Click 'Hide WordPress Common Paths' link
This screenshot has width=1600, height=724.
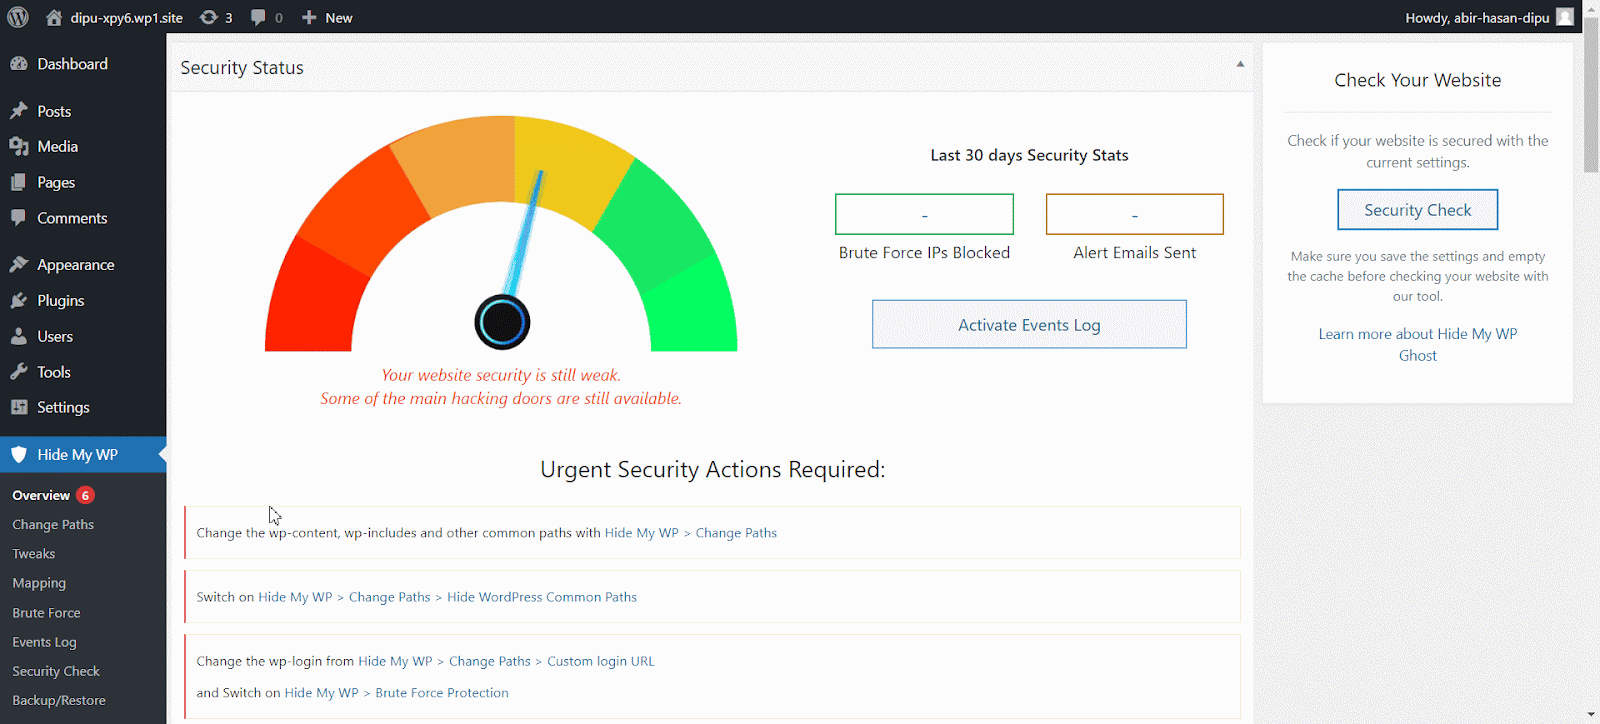[x=542, y=597]
